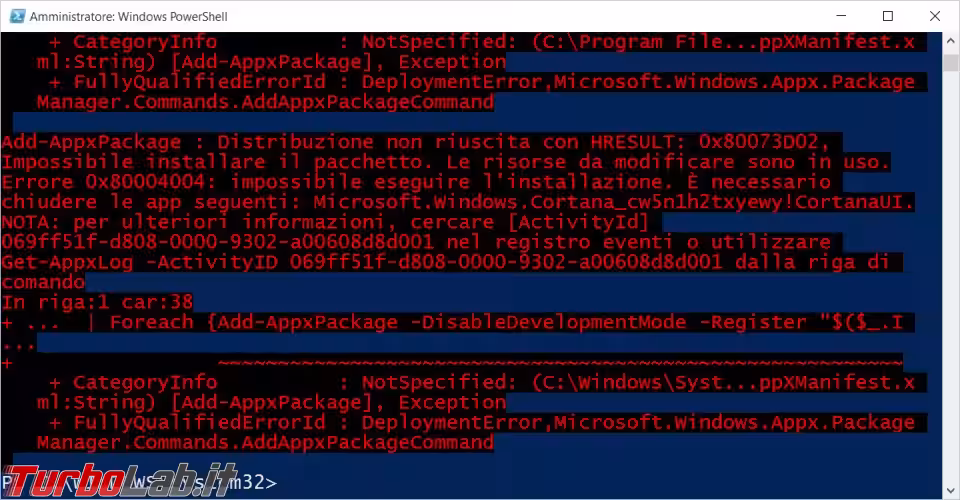Click the 'In riga:1 car:38' line
The height and width of the screenshot is (500, 960).
[x=97, y=302]
